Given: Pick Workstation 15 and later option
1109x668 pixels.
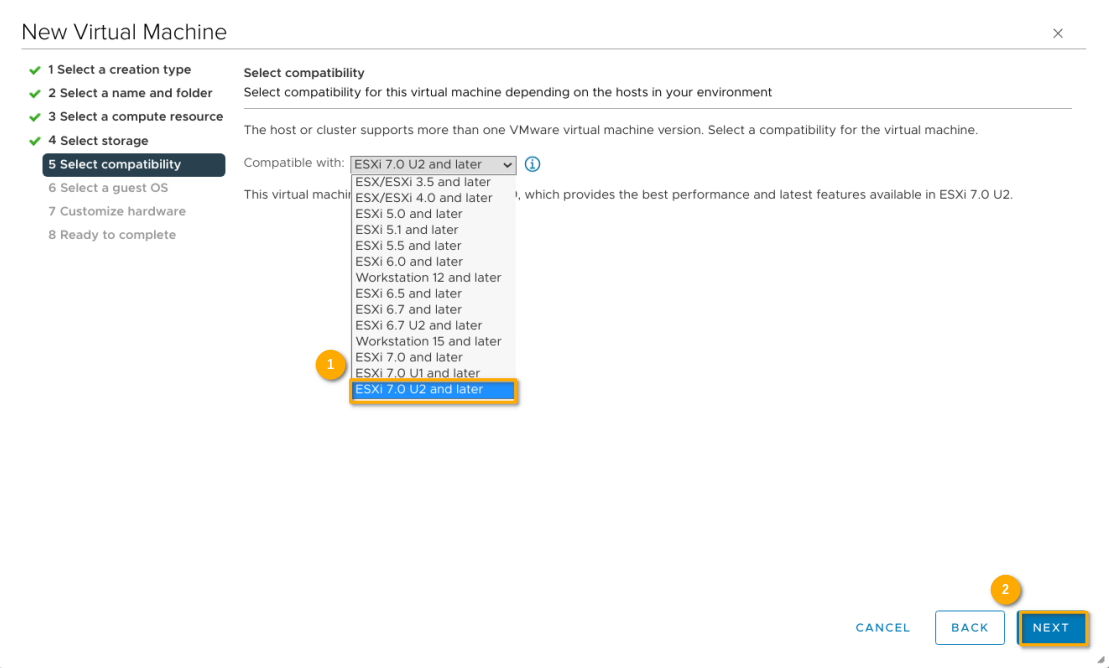Looking at the screenshot, I should click(428, 341).
